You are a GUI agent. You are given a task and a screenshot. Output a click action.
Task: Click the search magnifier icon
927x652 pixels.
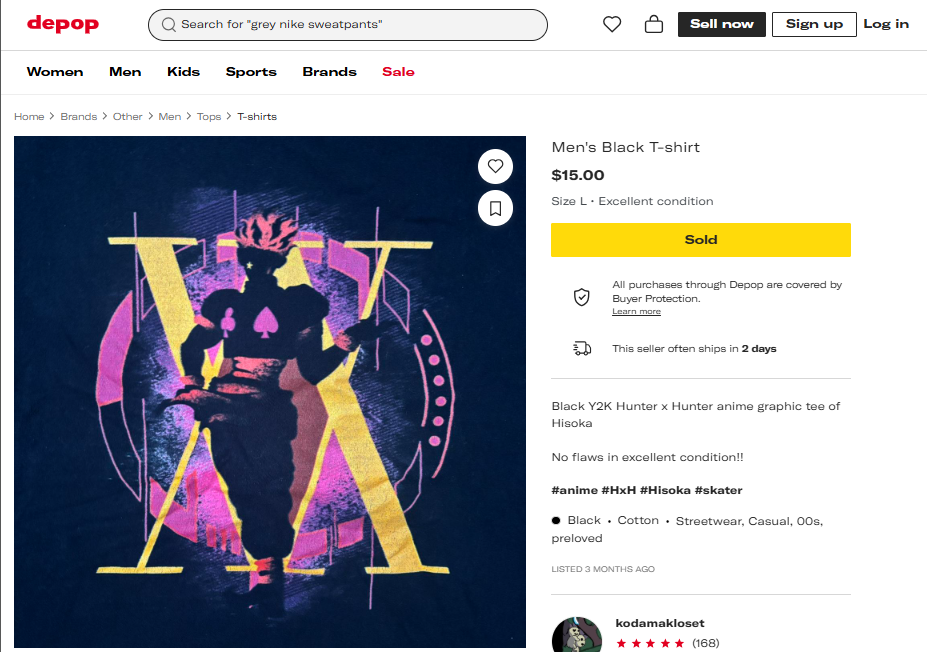point(168,24)
